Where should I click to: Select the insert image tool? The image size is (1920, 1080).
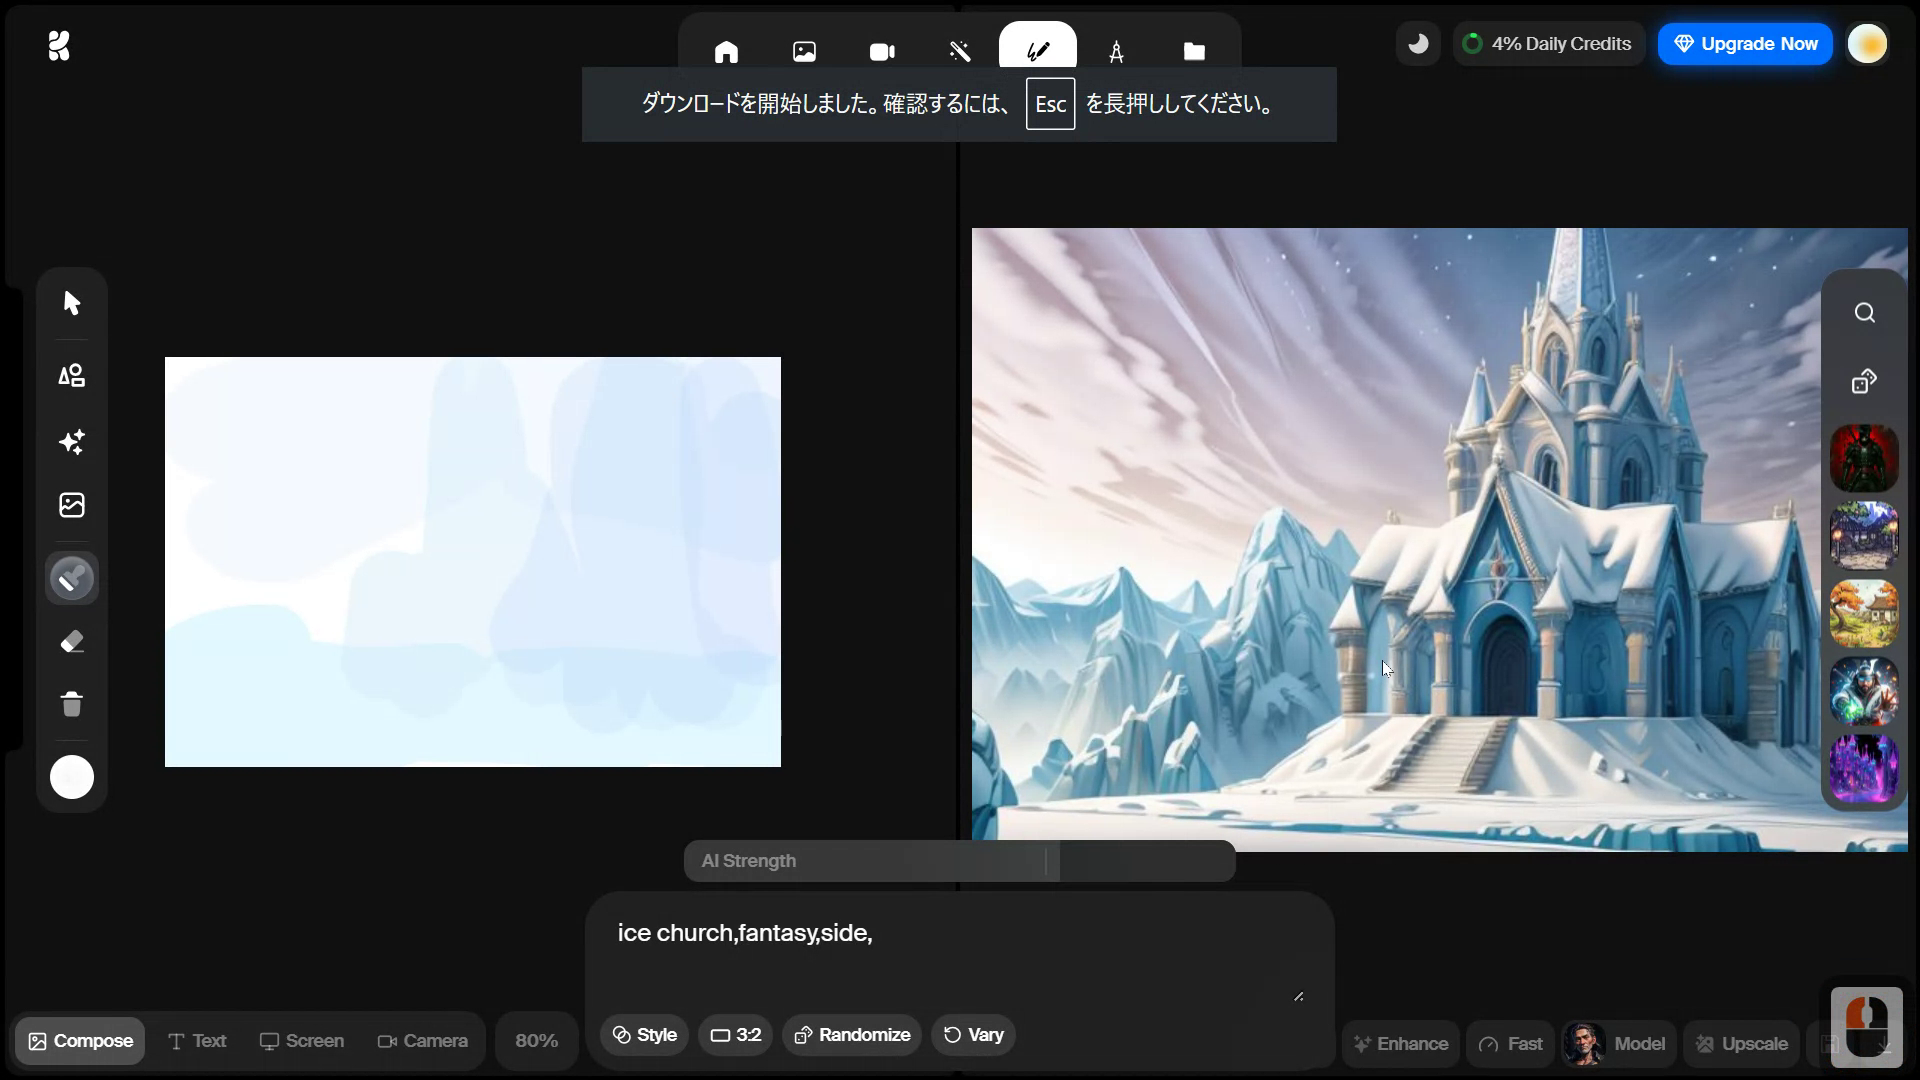click(71, 505)
